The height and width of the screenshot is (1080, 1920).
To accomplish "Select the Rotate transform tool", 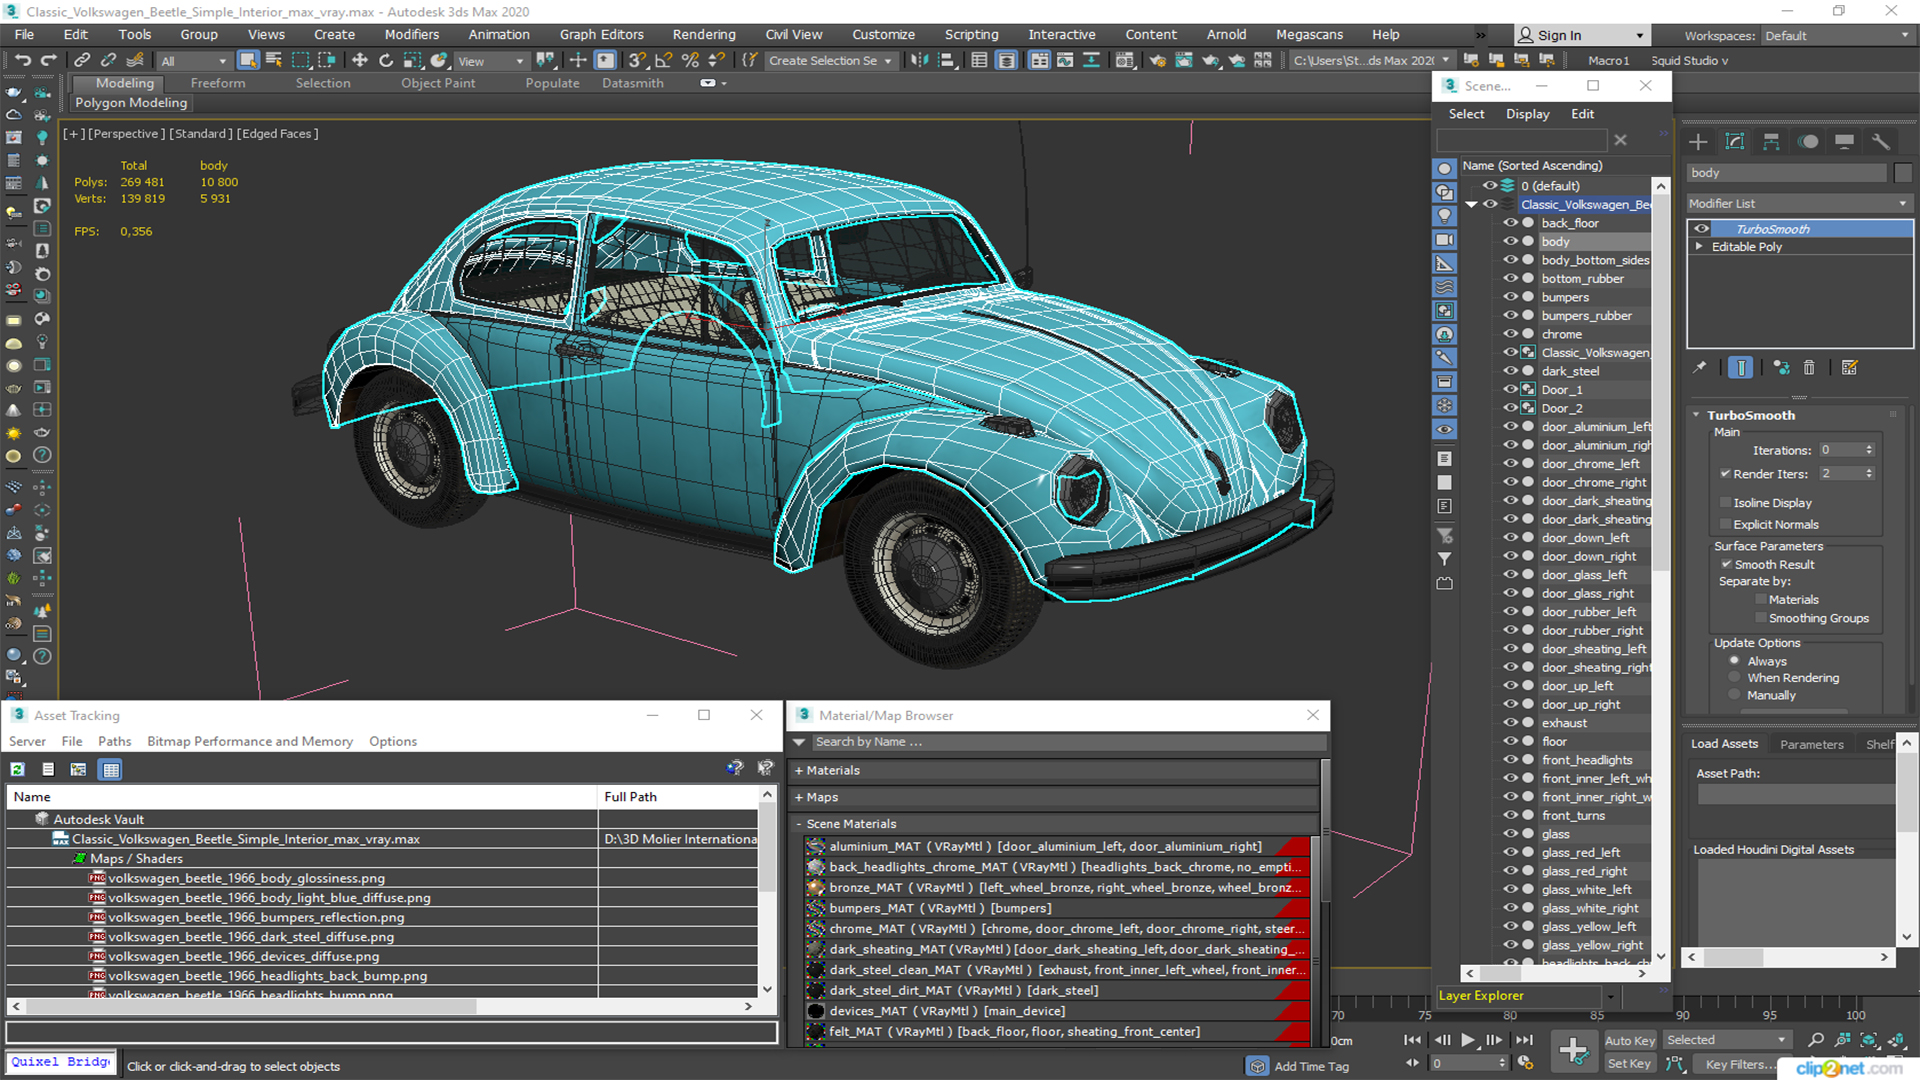I will [386, 61].
